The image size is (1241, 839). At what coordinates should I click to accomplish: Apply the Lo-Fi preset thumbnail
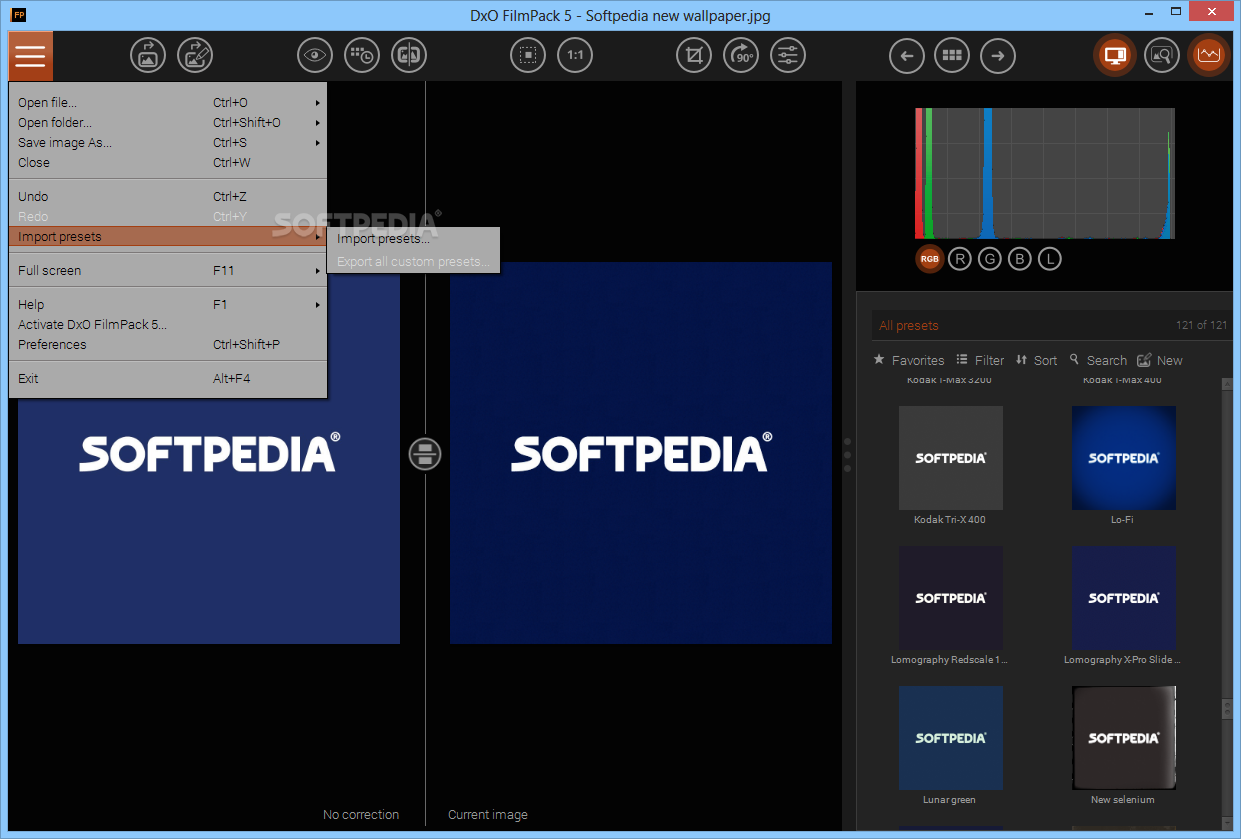tap(1123, 458)
